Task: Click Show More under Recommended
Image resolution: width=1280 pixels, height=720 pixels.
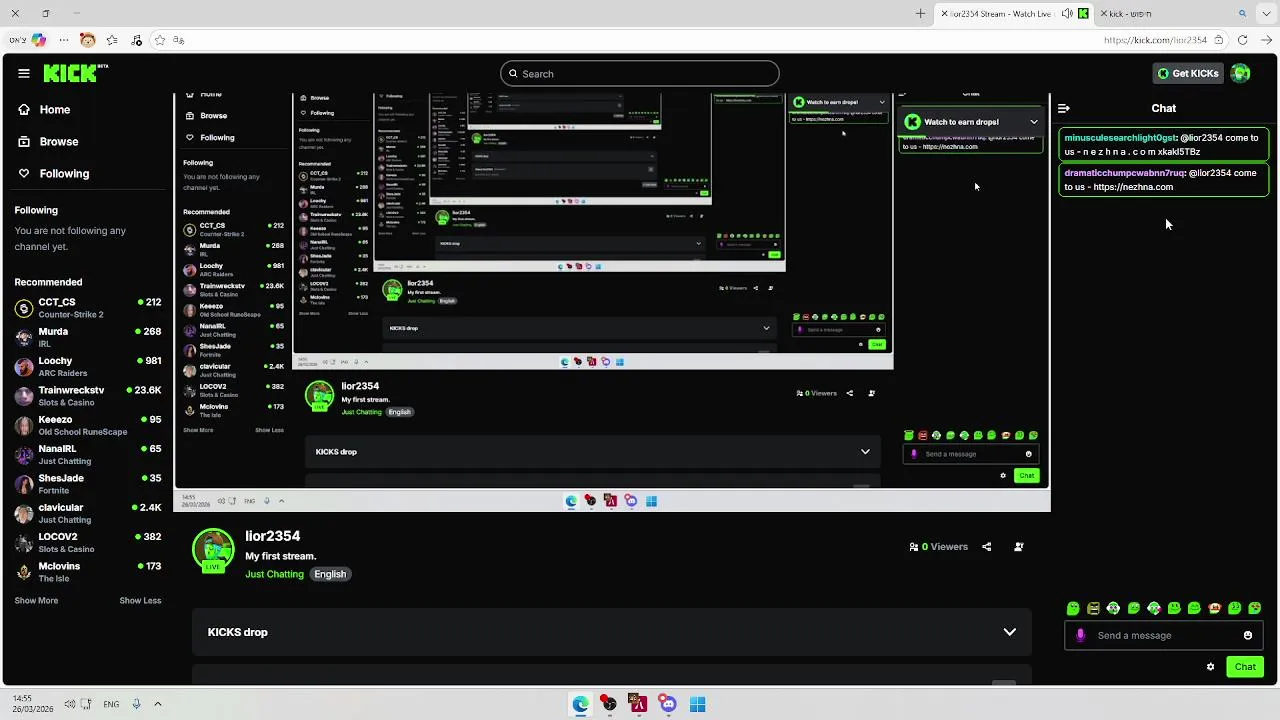Action: point(36,601)
